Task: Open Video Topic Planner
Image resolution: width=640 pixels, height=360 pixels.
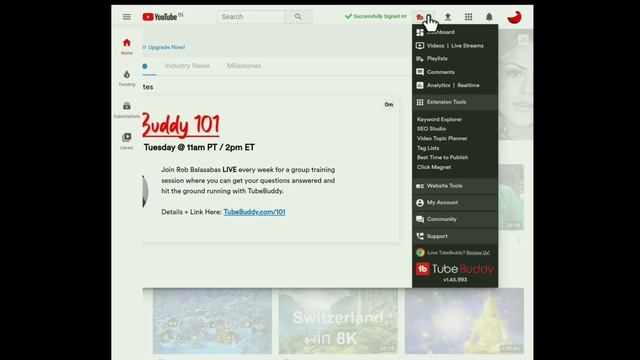Action: coord(442,138)
